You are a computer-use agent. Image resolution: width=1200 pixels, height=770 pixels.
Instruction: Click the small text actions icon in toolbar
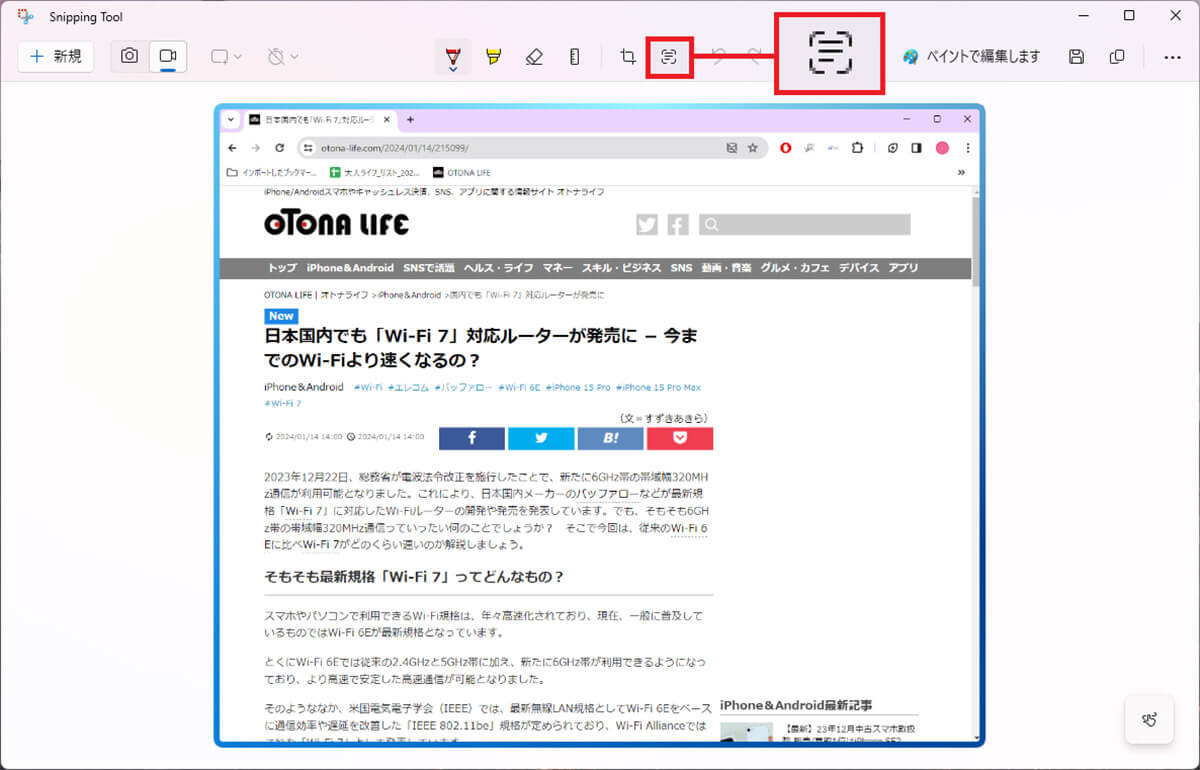(669, 57)
